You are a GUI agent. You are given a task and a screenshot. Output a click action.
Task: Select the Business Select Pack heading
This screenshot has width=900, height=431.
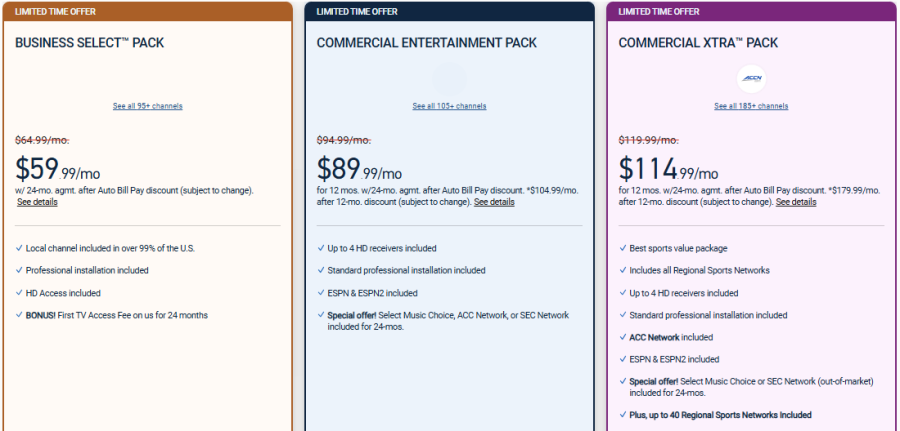pos(90,43)
